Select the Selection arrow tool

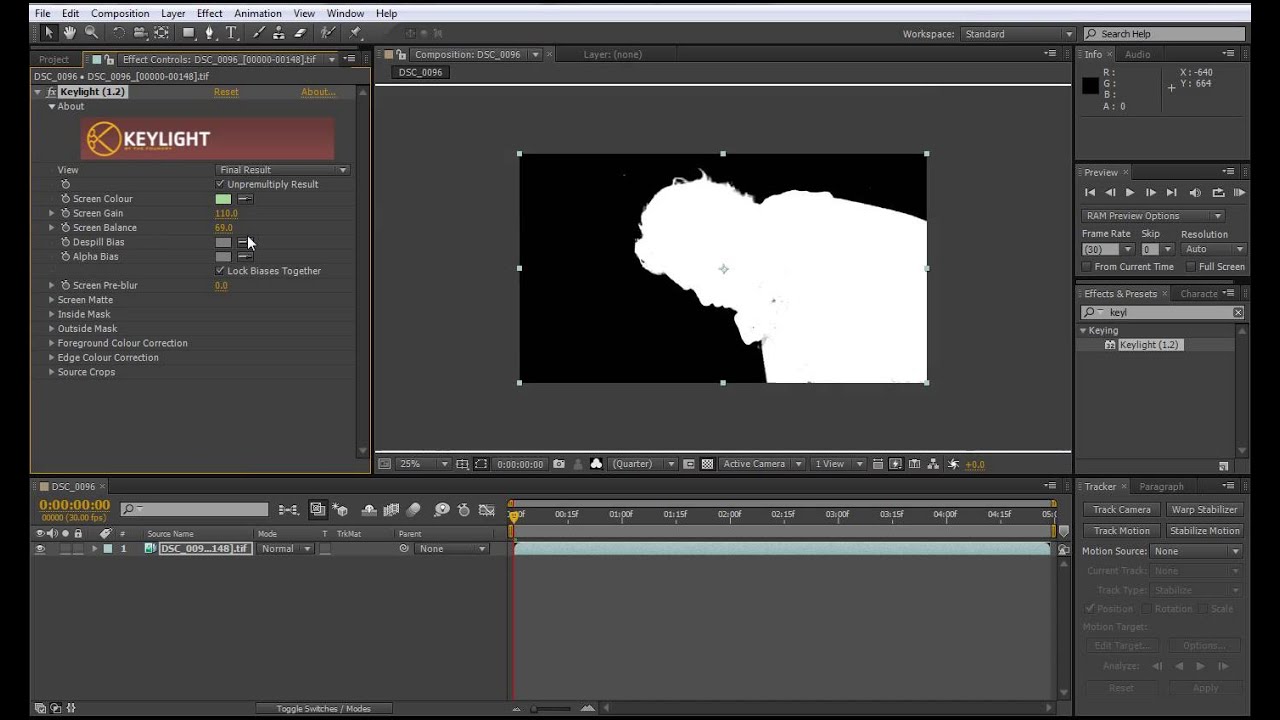click(x=48, y=33)
